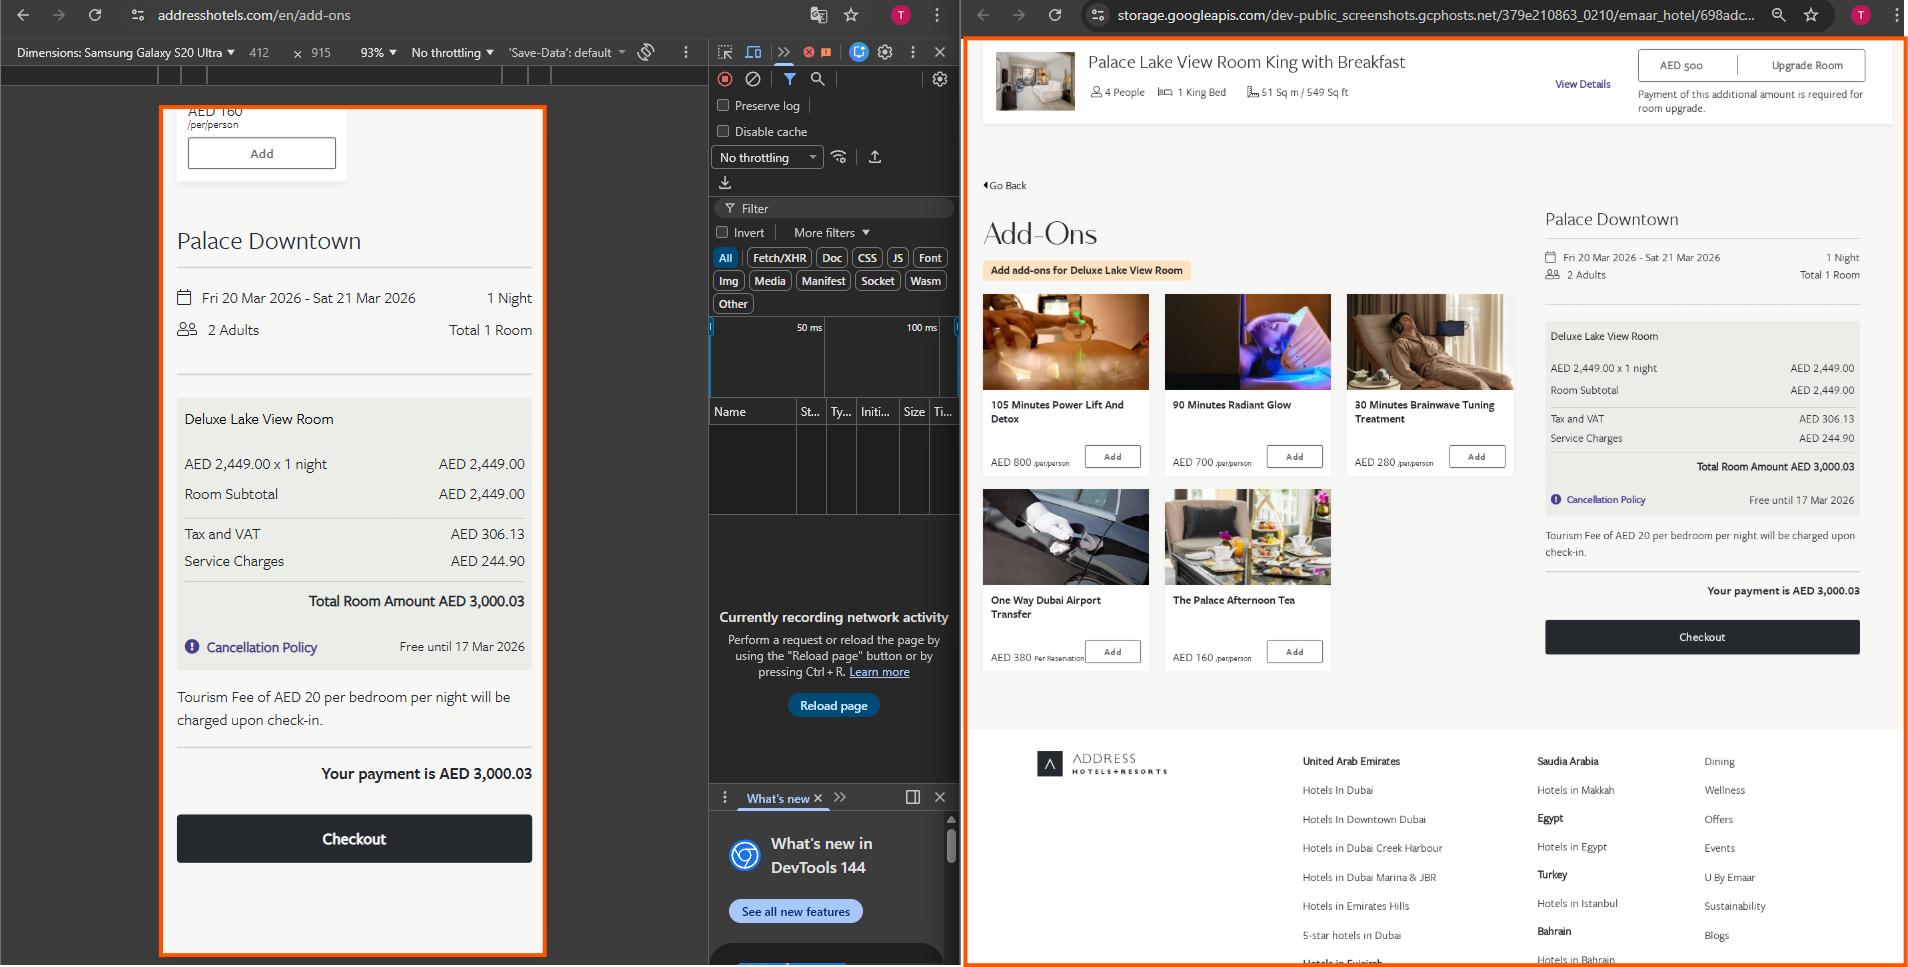The height and width of the screenshot is (967, 1908).
Task: Open site information icon beside the addresshotels URL
Action: pos(138,15)
